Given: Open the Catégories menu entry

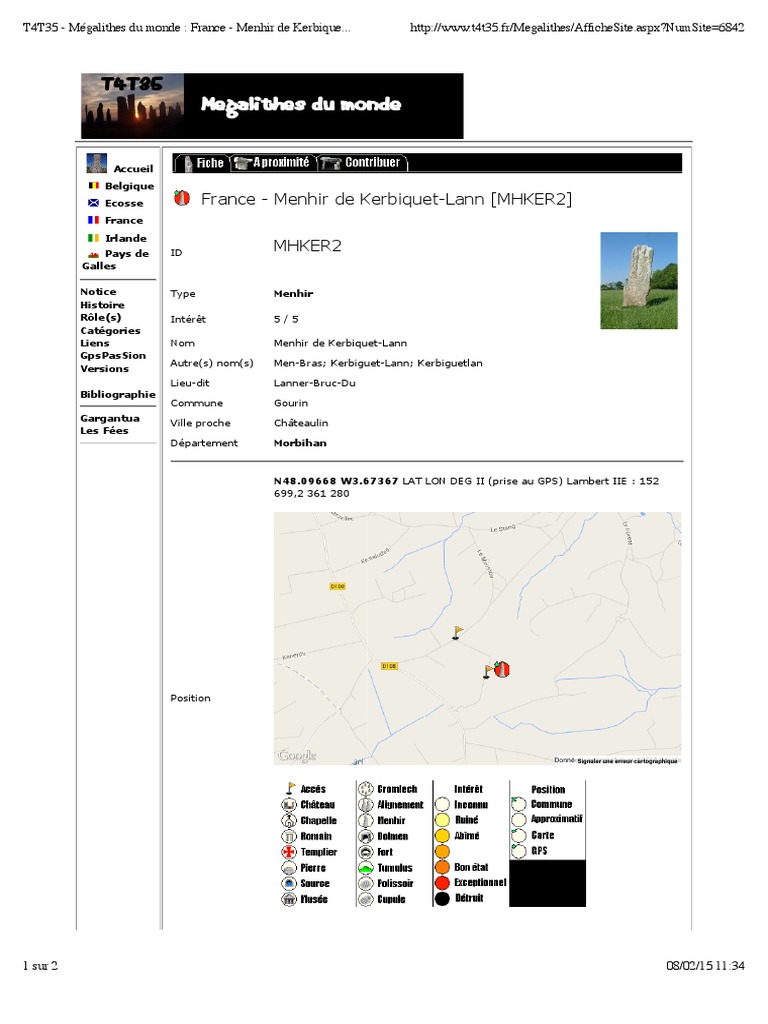Looking at the screenshot, I should [x=110, y=330].
